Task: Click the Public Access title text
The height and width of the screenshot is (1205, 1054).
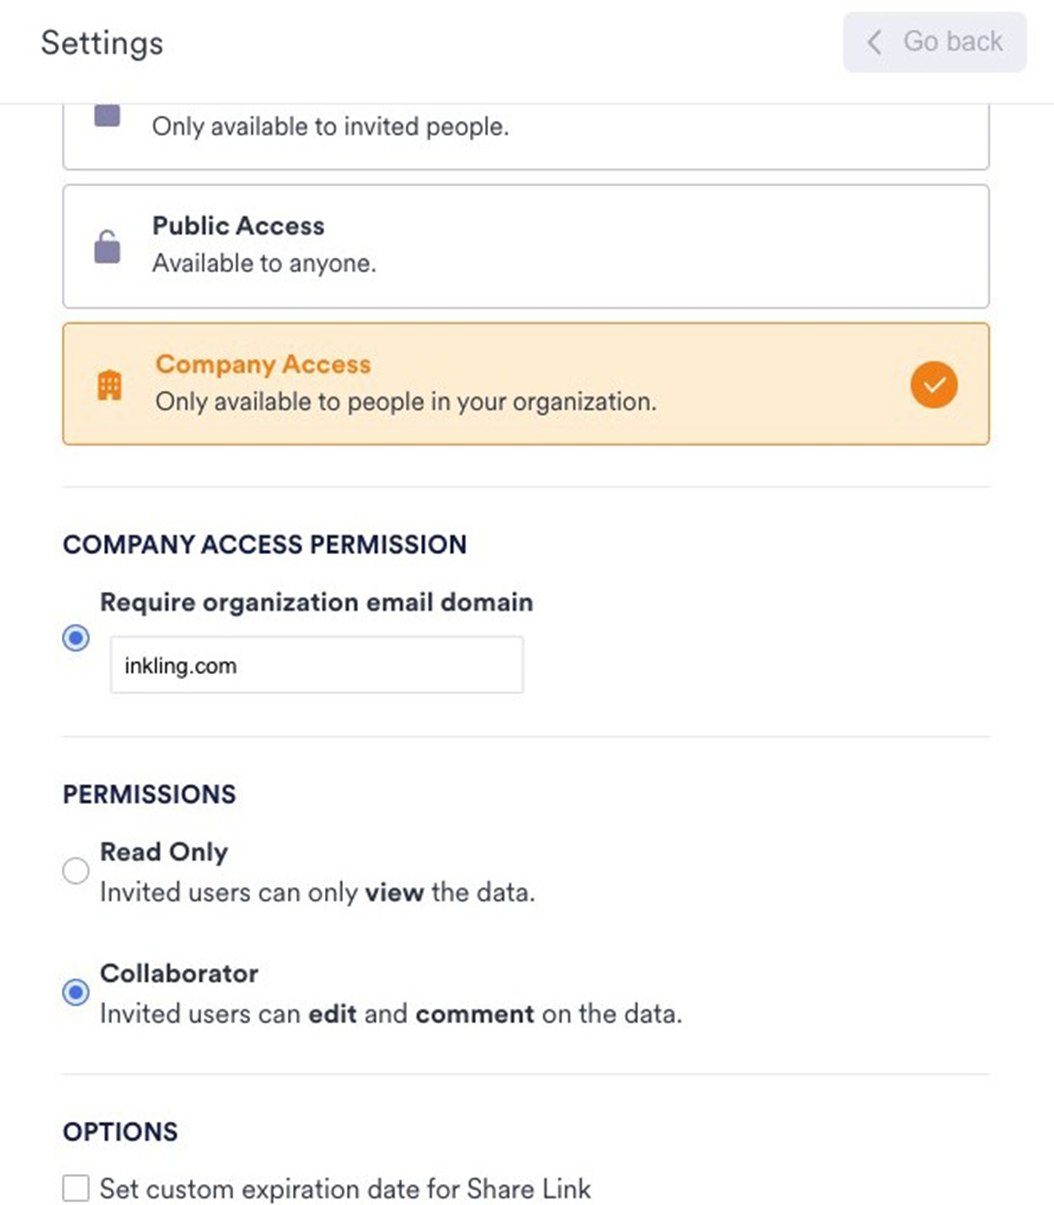Action: coord(238,226)
